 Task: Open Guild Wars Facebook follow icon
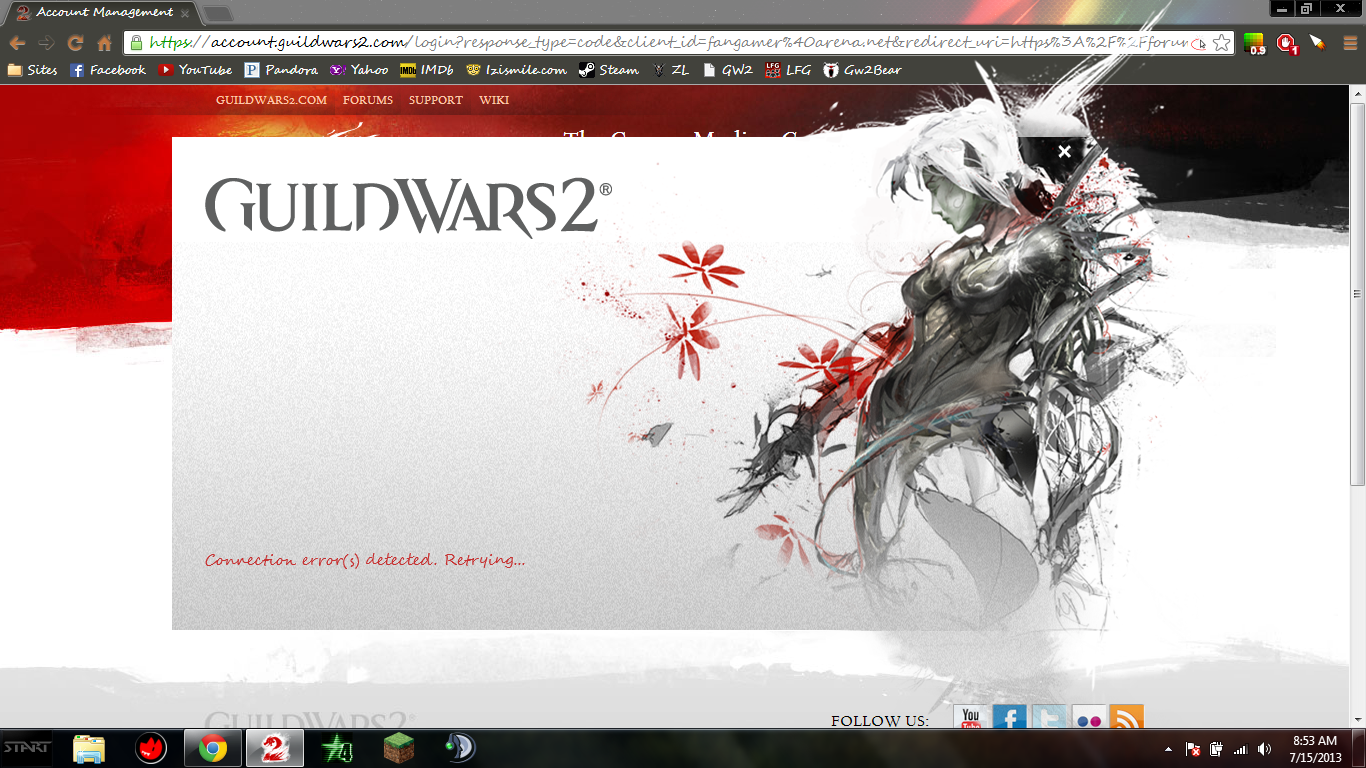click(1009, 718)
